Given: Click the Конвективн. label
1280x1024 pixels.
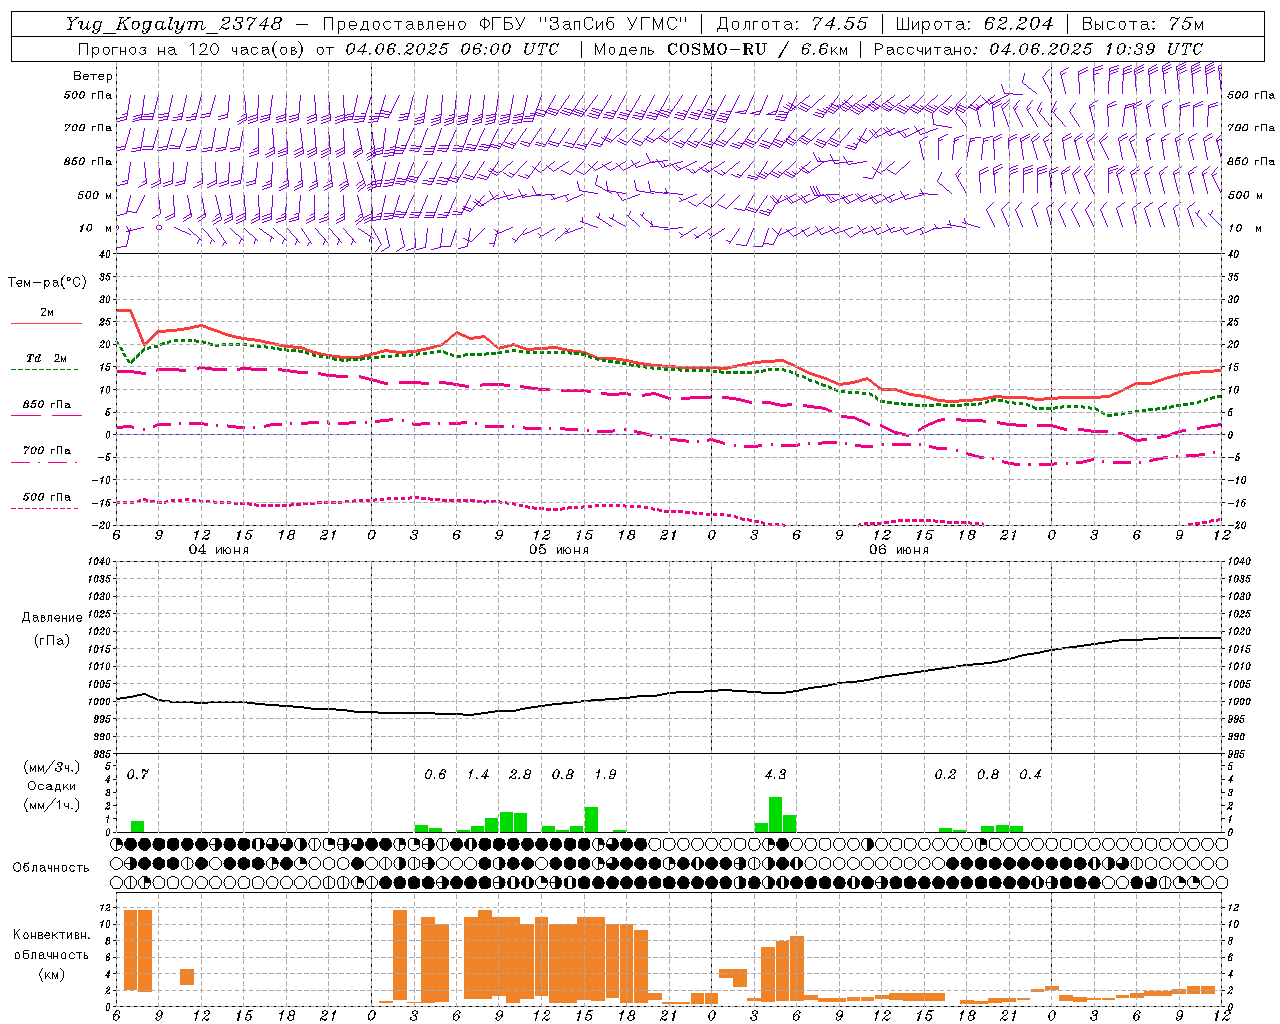Looking at the screenshot, I should (51, 935).
